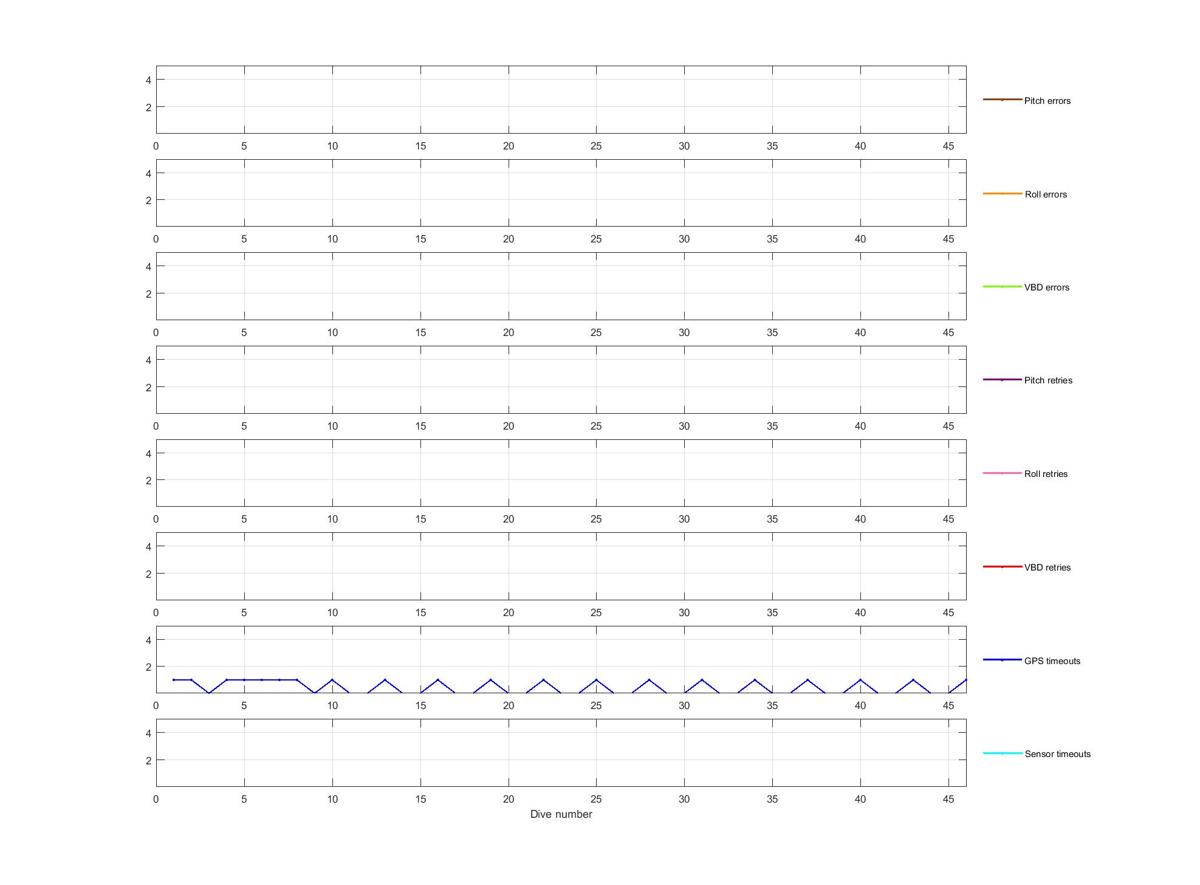The height and width of the screenshot is (885, 1200).
Task: Click the 'Roll errors' legend label
Action: point(1045,194)
